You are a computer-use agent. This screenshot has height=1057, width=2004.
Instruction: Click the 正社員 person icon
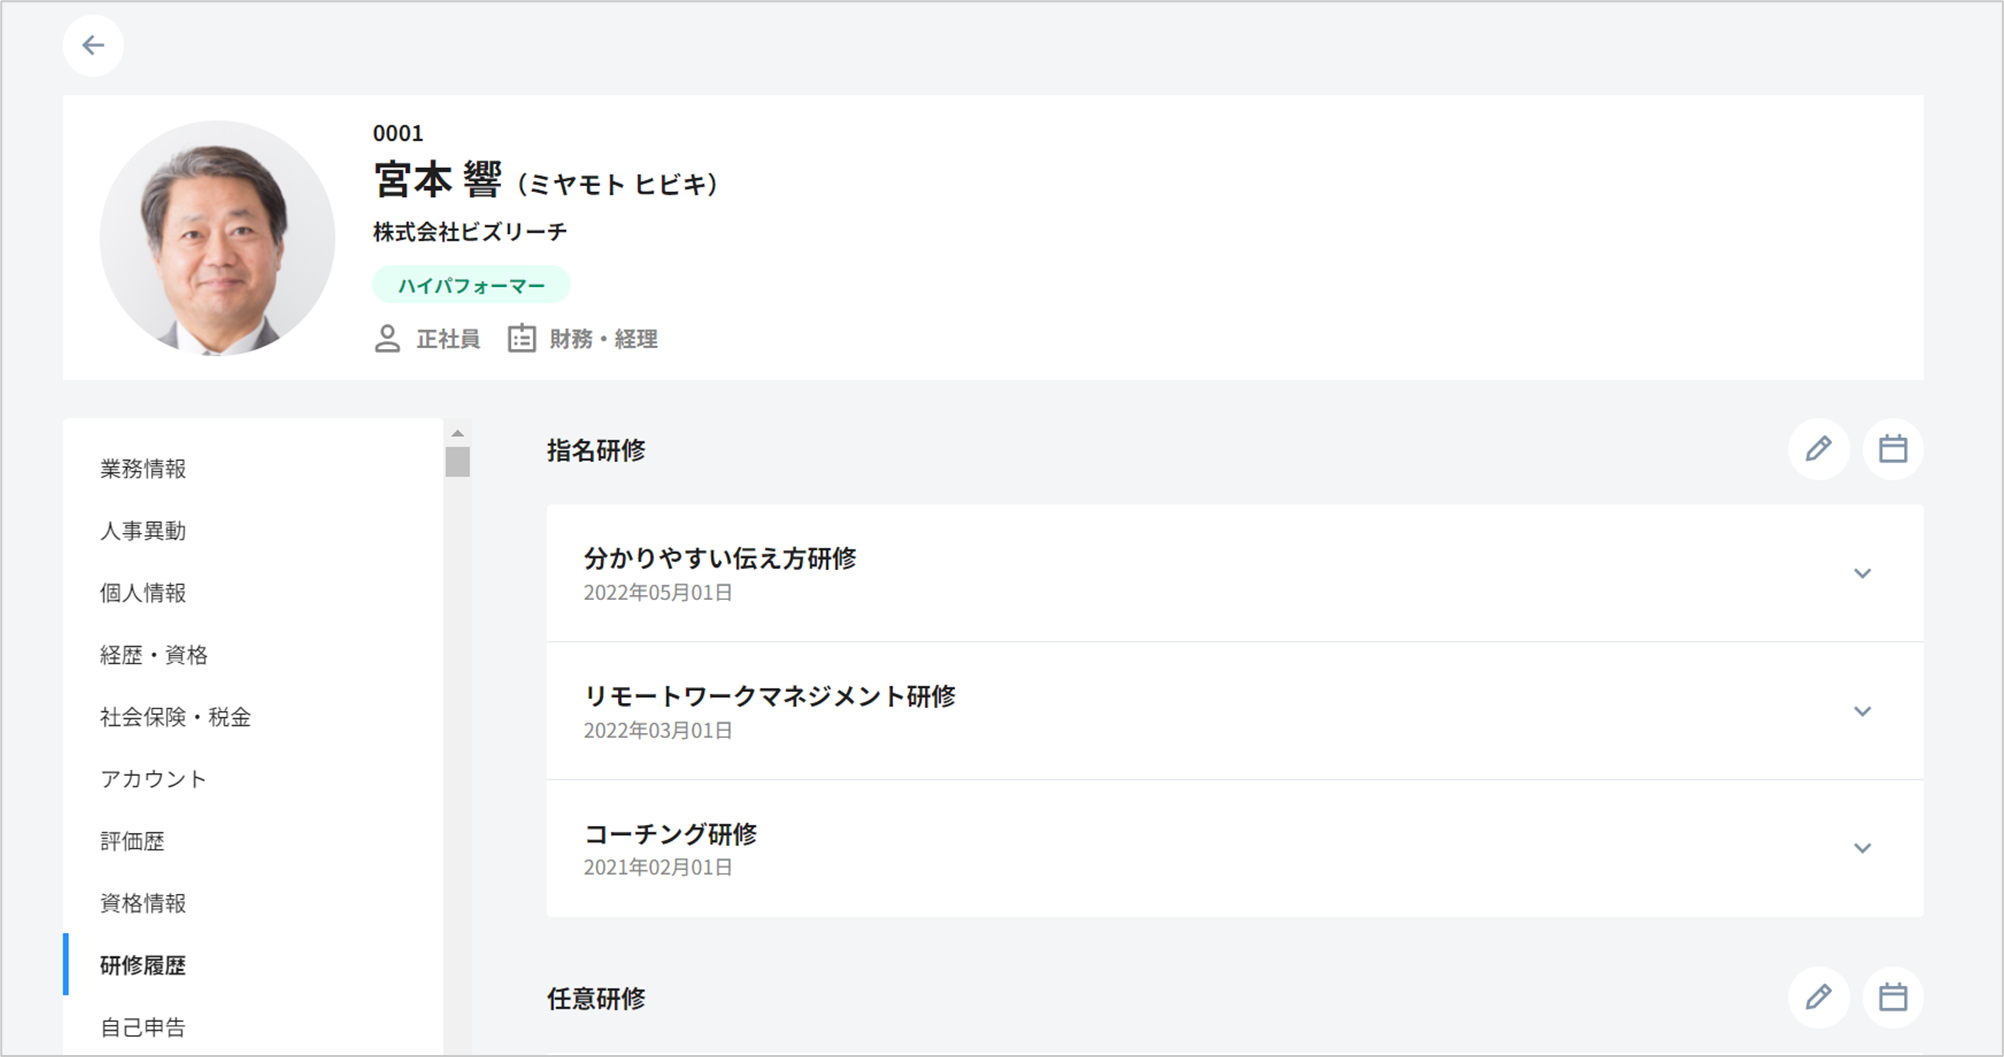387,339
